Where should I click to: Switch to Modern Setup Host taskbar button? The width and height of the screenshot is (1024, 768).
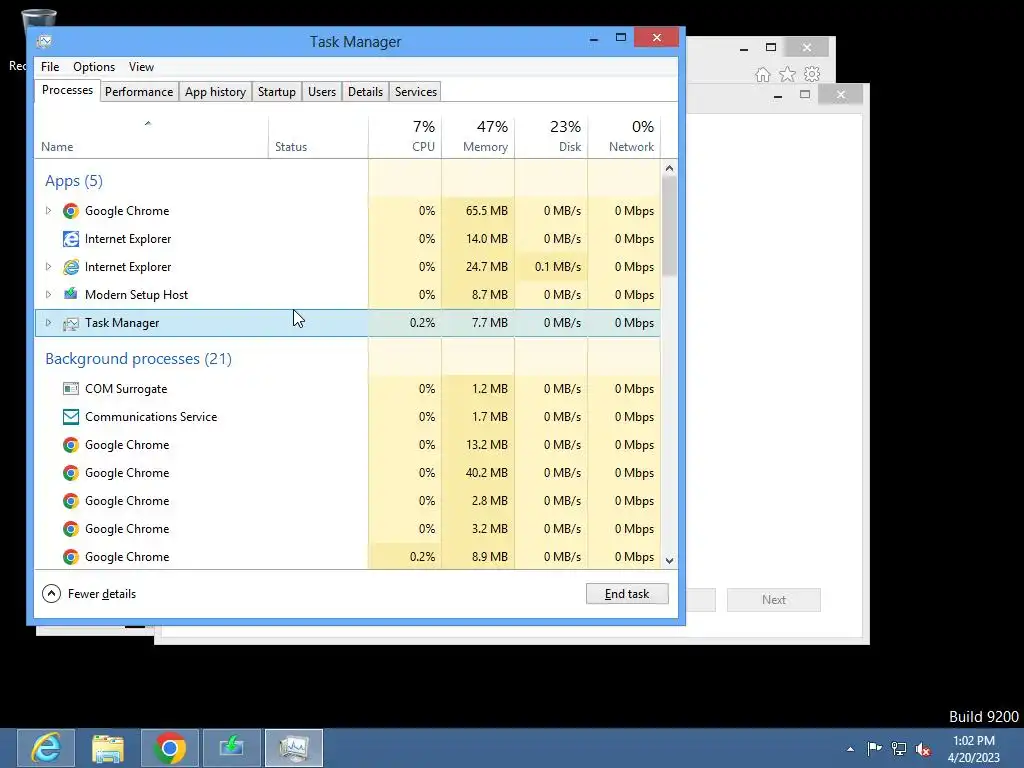(x=232, y=748)
